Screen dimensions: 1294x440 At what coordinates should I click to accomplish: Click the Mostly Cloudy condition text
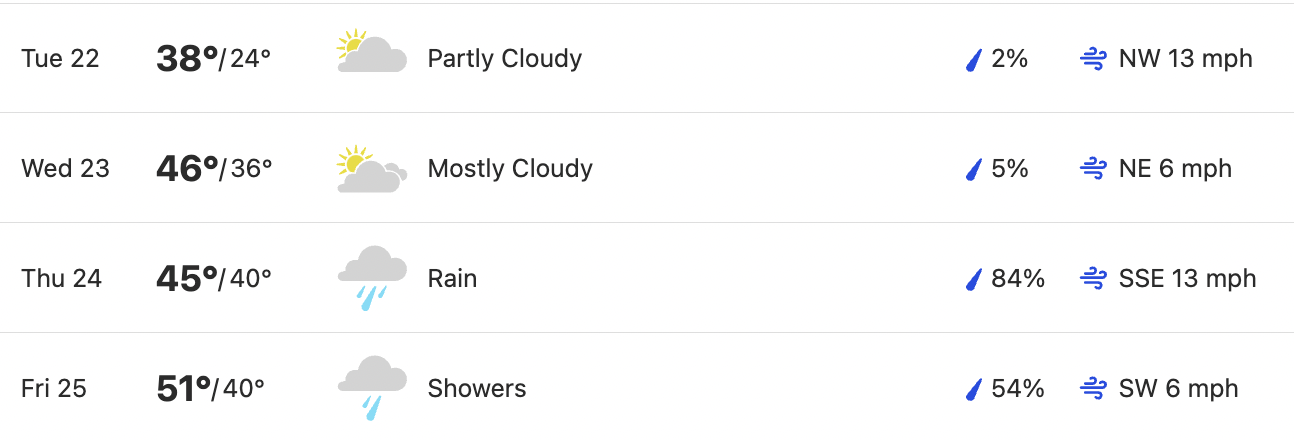click(x=510, y=169)
